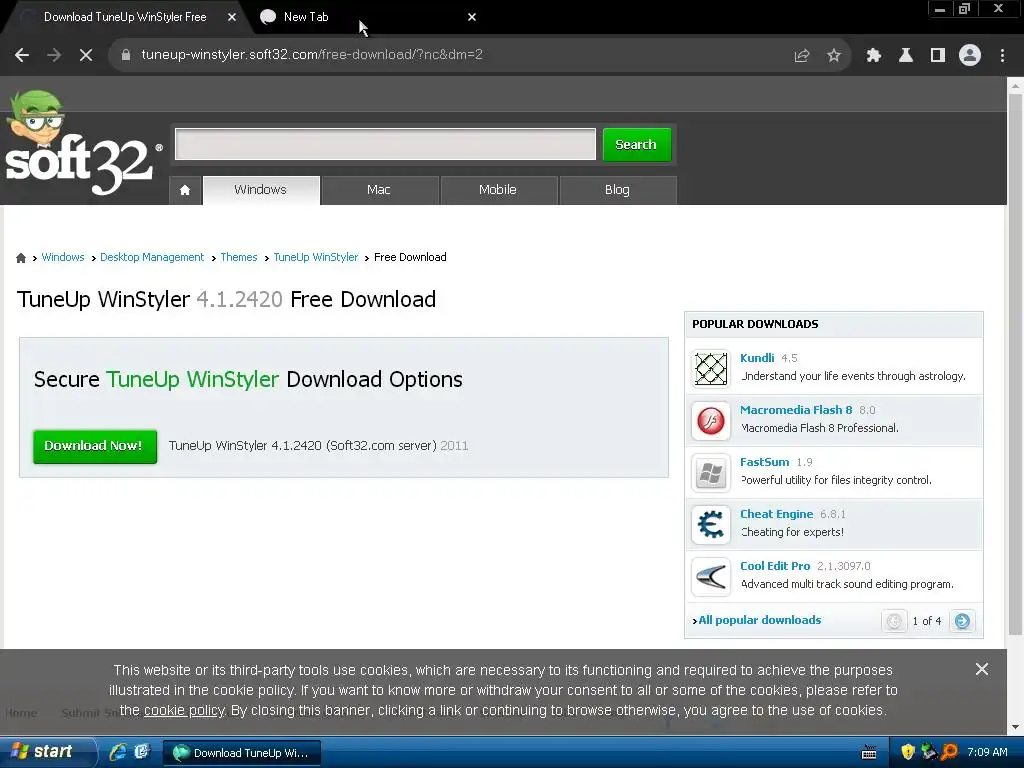Open the Mobile navigation tab
Image resolution: width=1024 pixels, height=768 pixels.
tap(498, 190)
